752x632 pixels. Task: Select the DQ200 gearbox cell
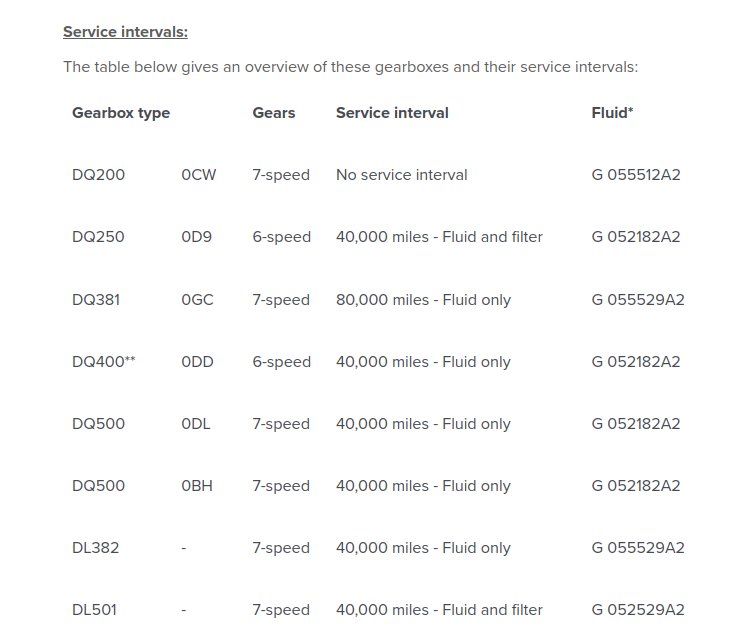pos(98,175)
